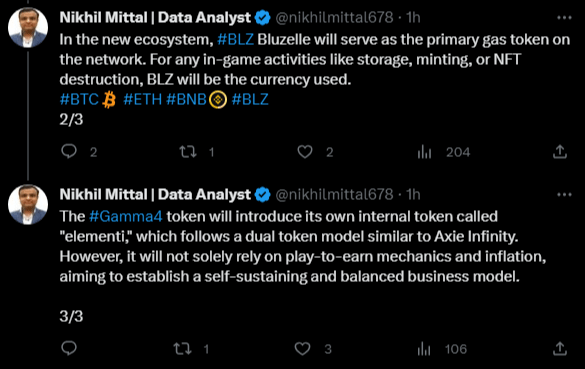Open the #ETH hashtag link
Image resolution: width=585 pixels, height=369 pixels.
143,99
